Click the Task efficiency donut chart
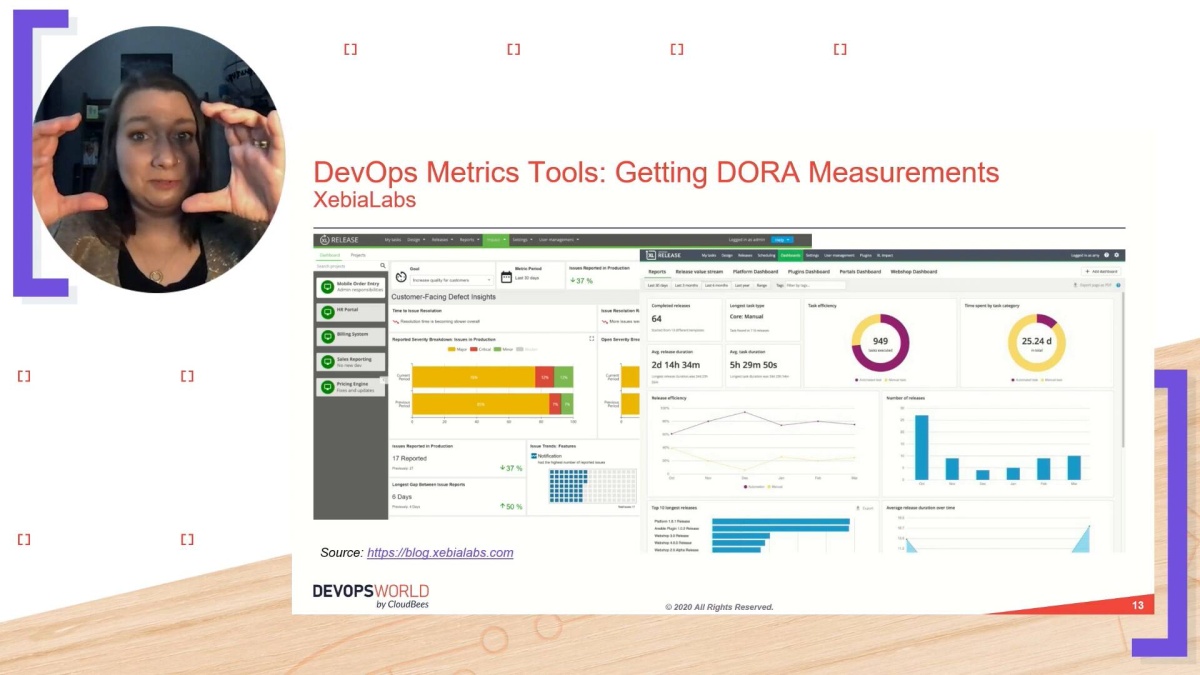Screen dimensions: 1200x675 (880, 343)
